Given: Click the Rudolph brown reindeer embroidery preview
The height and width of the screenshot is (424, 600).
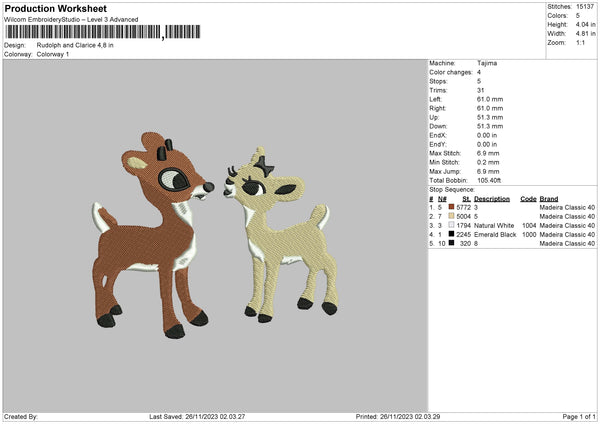Looking at the screenshot, I should click(x=152, y=235).
